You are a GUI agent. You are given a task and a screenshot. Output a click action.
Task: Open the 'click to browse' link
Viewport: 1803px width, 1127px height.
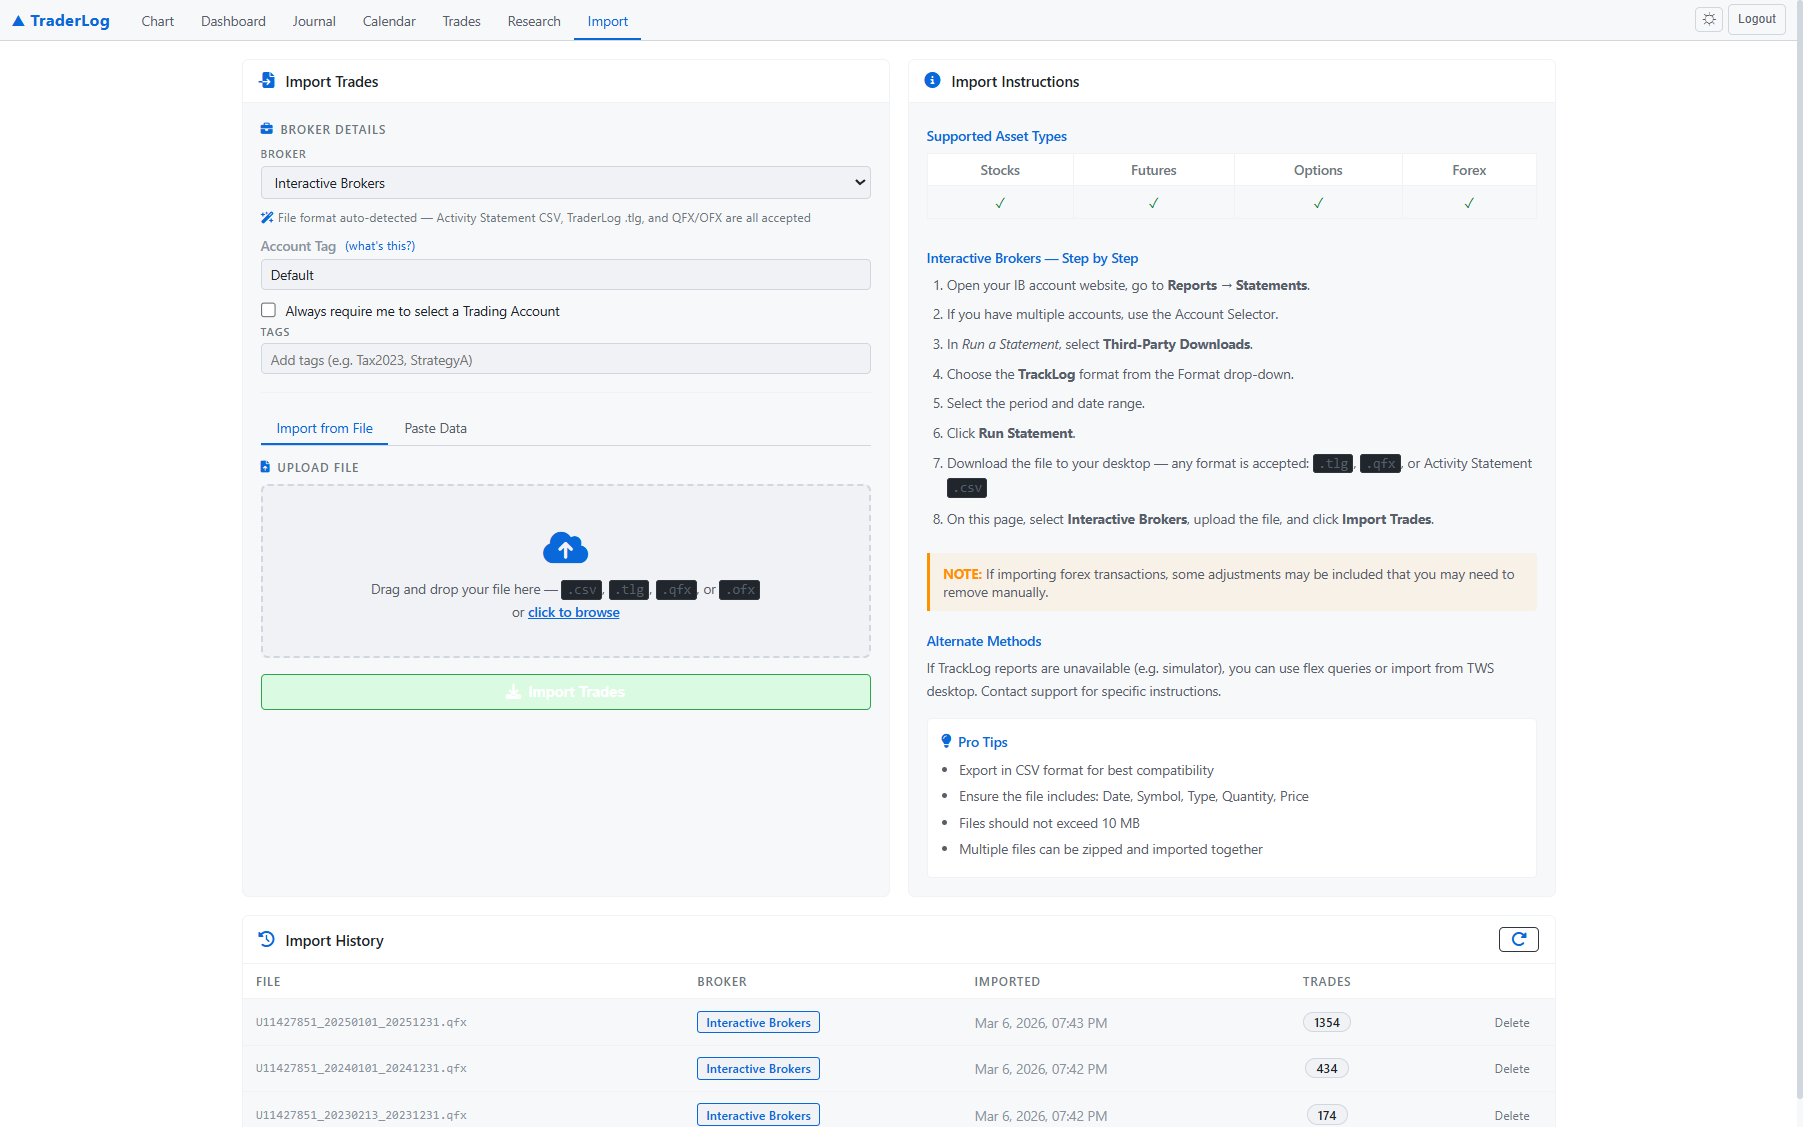(x=573, y=613)
